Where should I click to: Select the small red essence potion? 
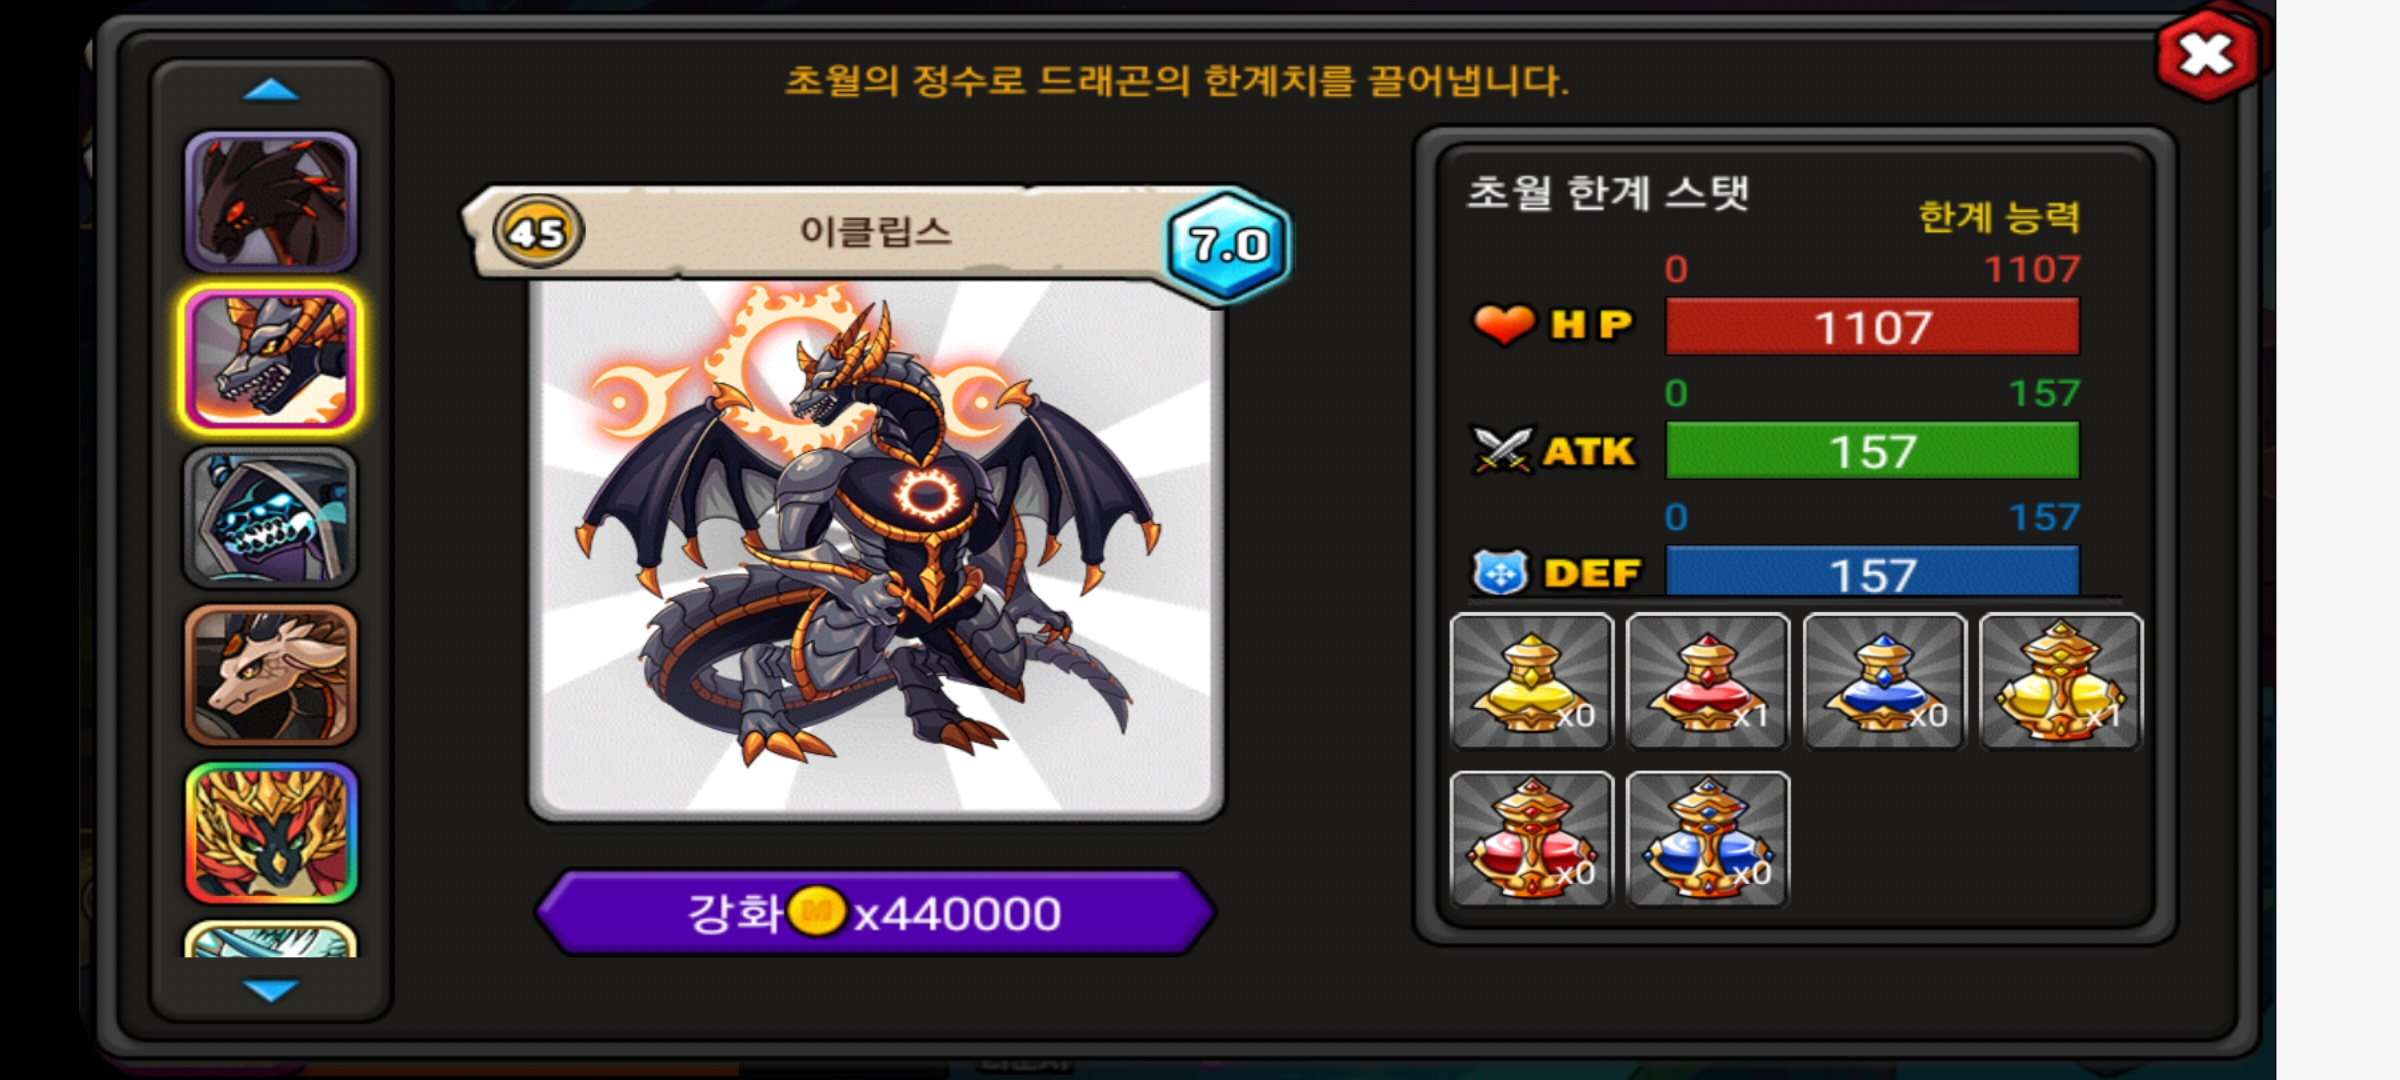point(1708,681)
